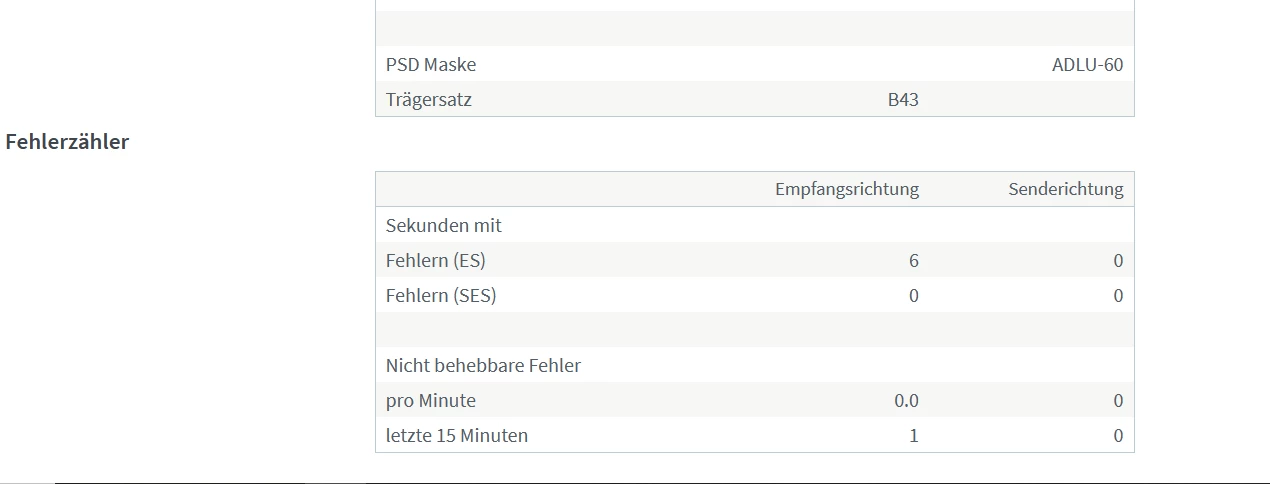The width and height of the screenshot is (1270, 484).
Task: Select SES Empfangsrichtung value 0
Action: [x=913, y=296]
